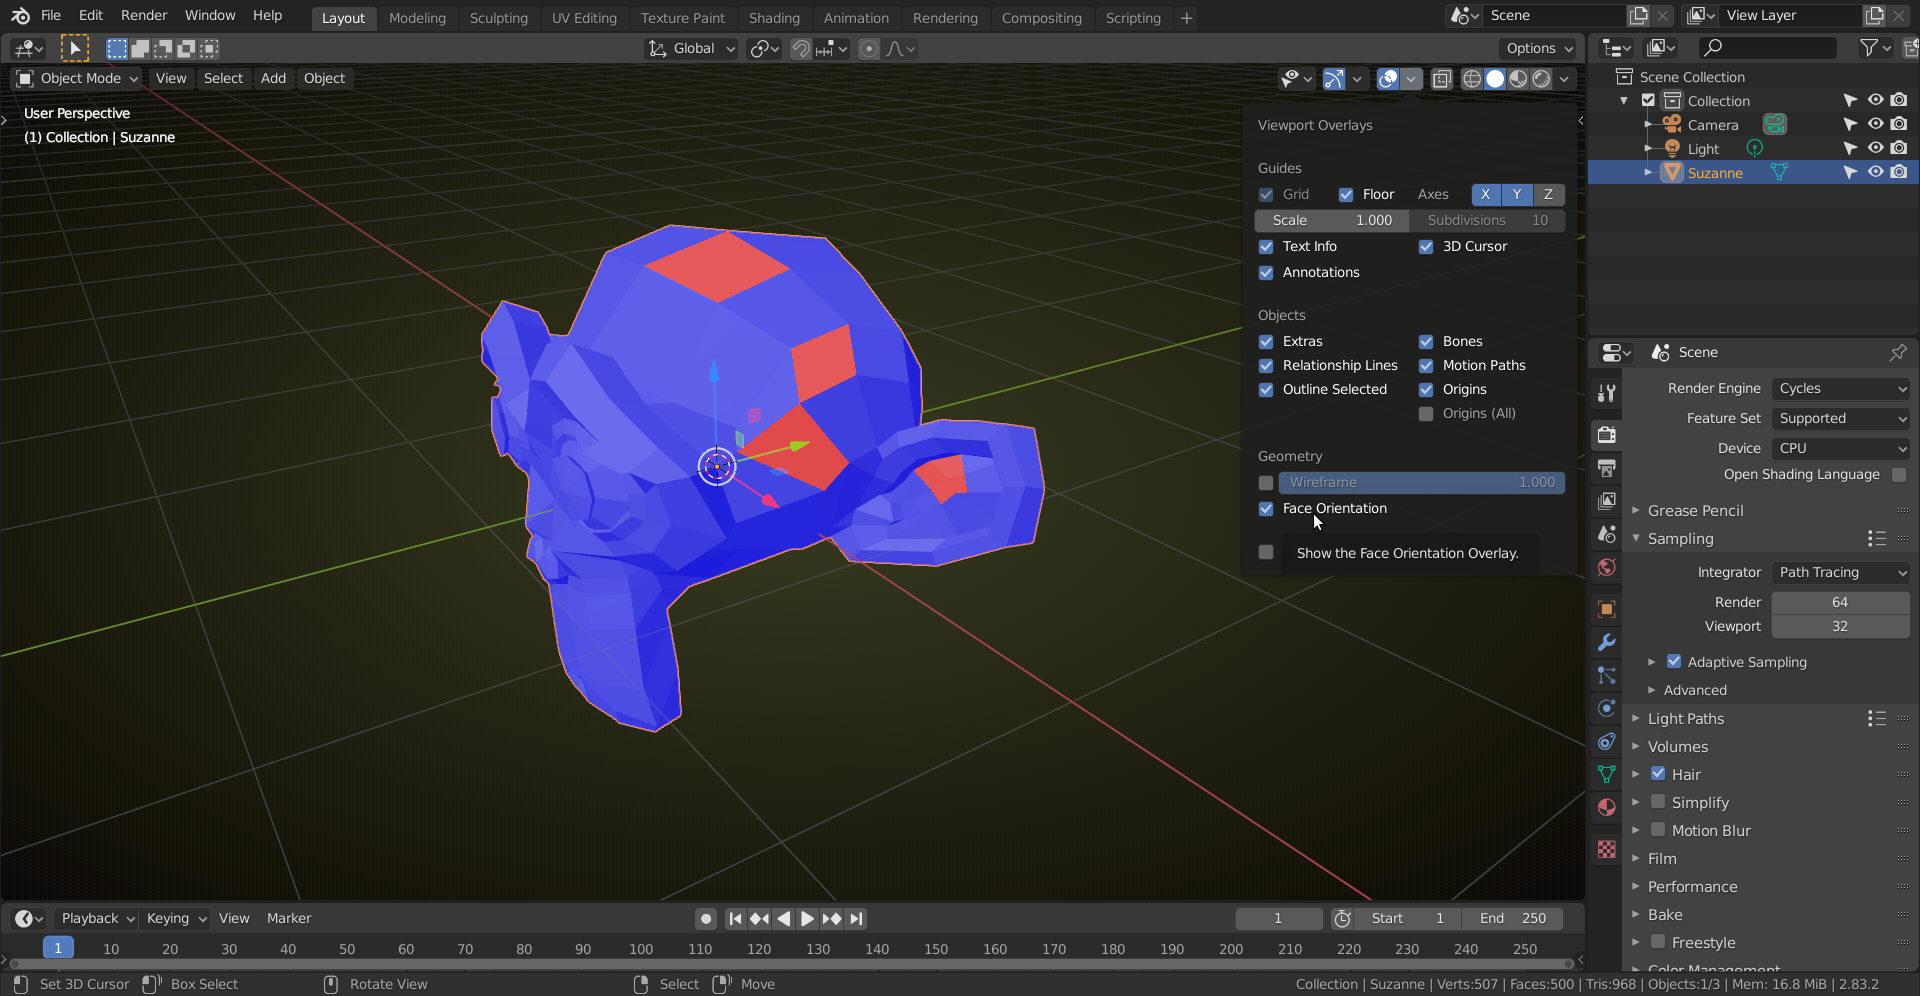The width and height of the screenshot is (1920, 996).
Task: Enable the Wireframe geometry overlay checkbox
Action: pos(1266,483)
